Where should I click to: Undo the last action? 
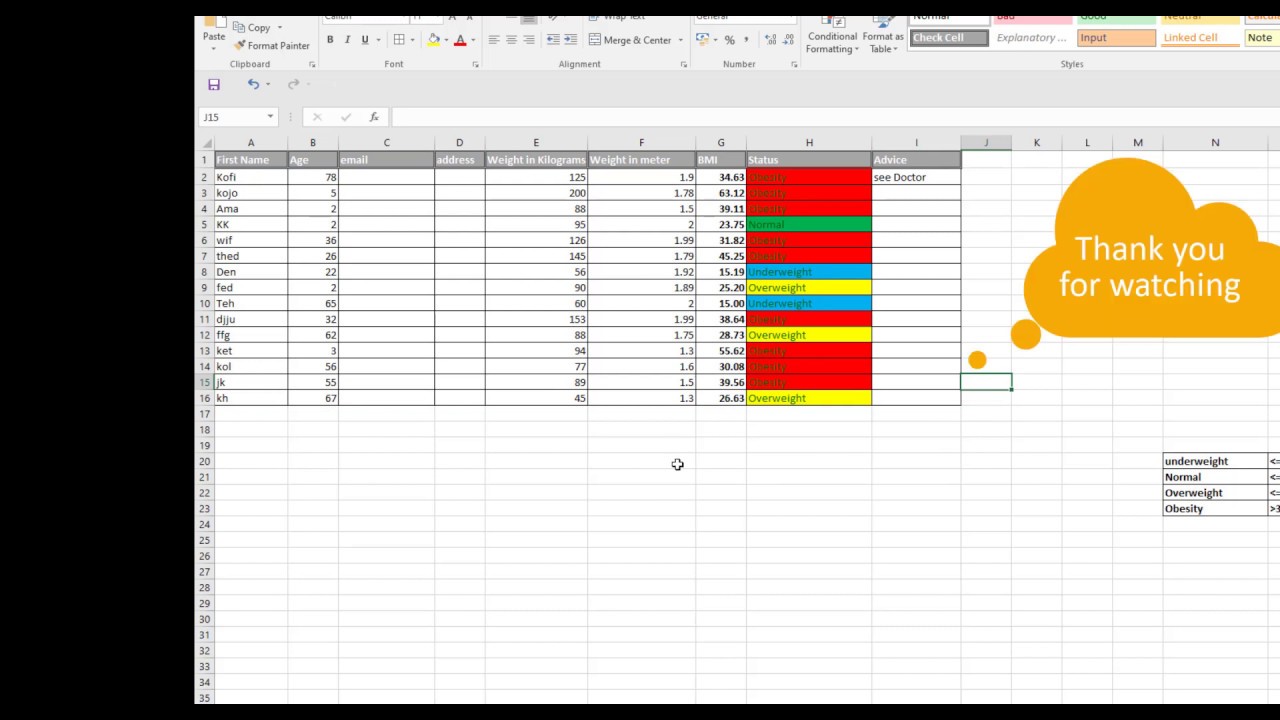click(x=253, y=84)
